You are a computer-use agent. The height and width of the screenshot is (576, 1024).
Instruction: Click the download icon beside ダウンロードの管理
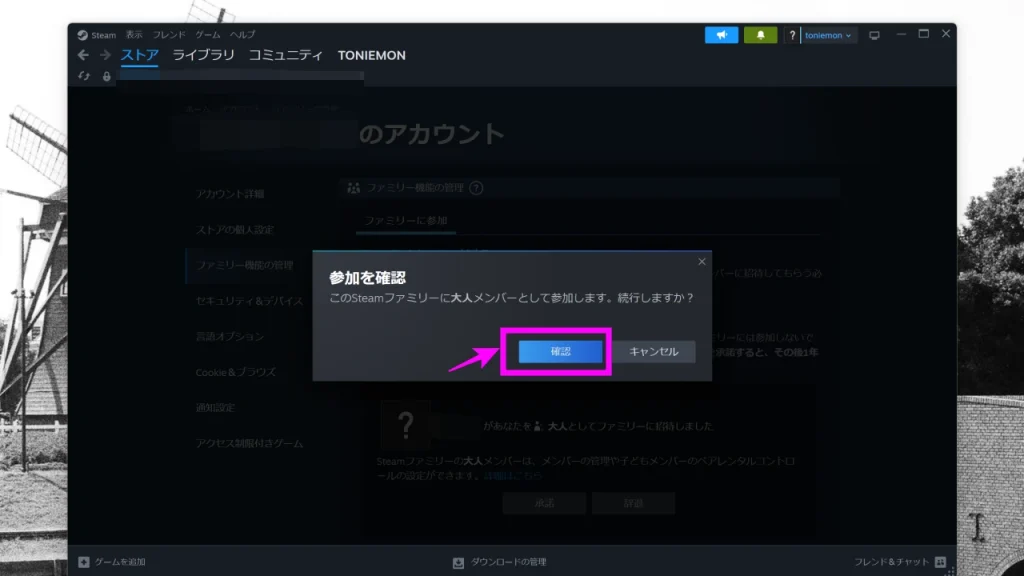tap(458, 562)
